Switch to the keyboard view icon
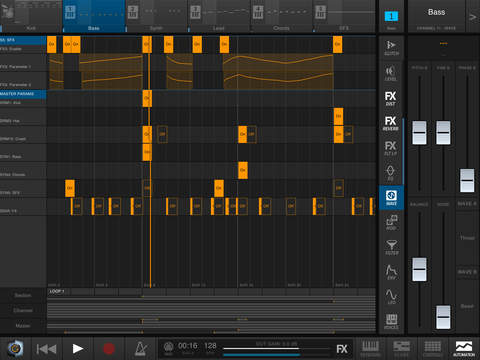480x360 pixels. tap(370, 349)
